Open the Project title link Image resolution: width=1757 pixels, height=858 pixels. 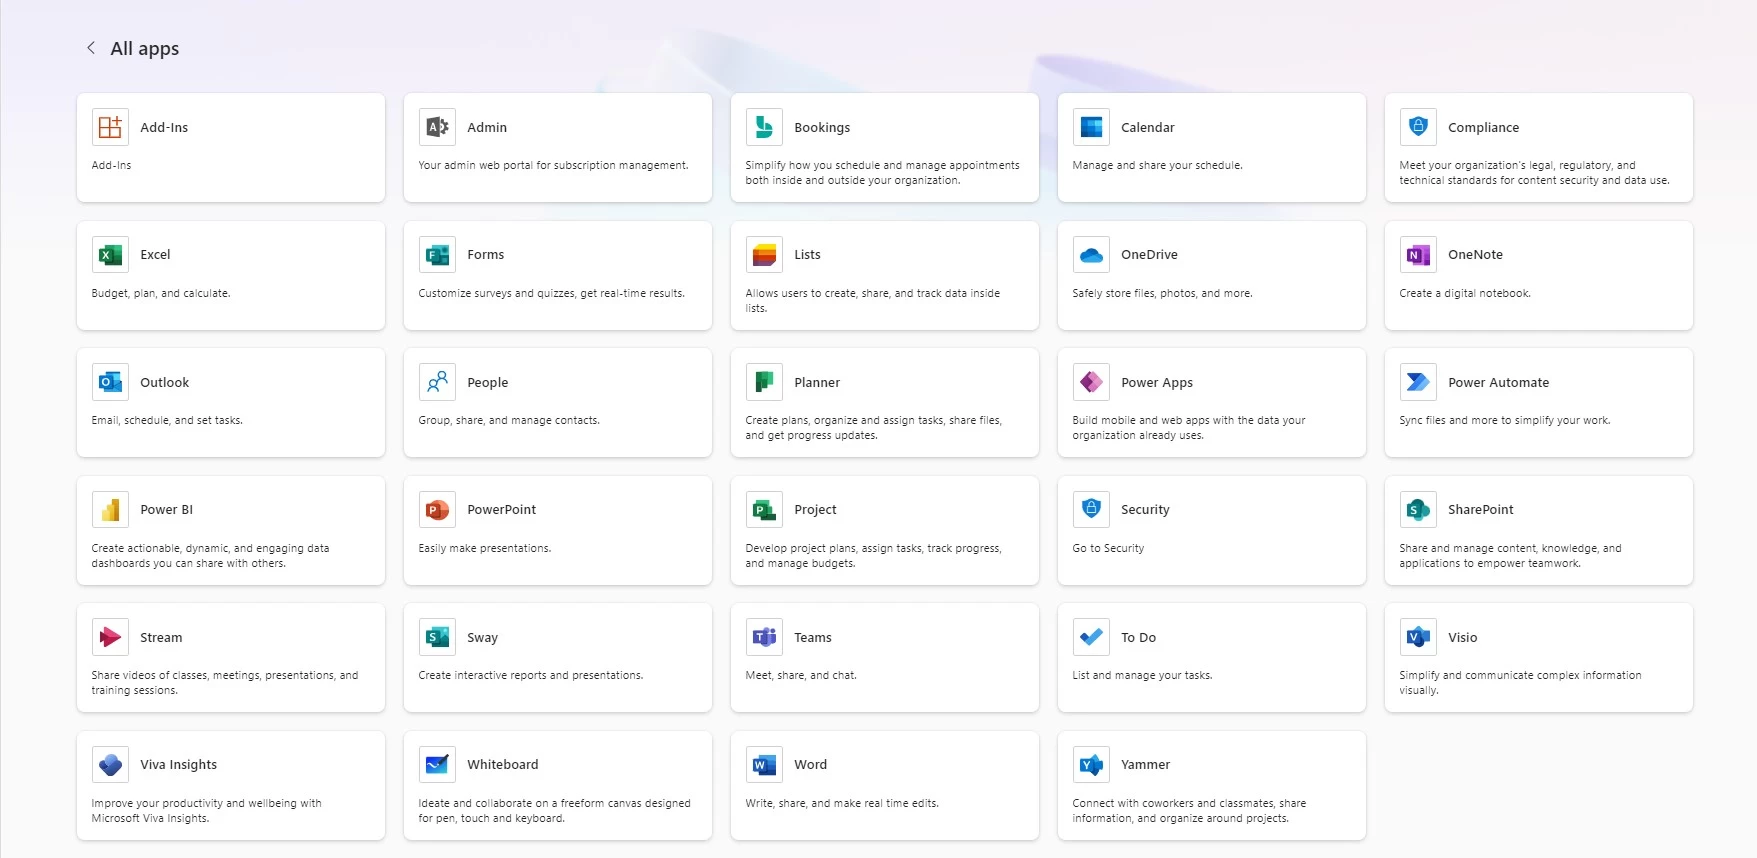[815, 510]
